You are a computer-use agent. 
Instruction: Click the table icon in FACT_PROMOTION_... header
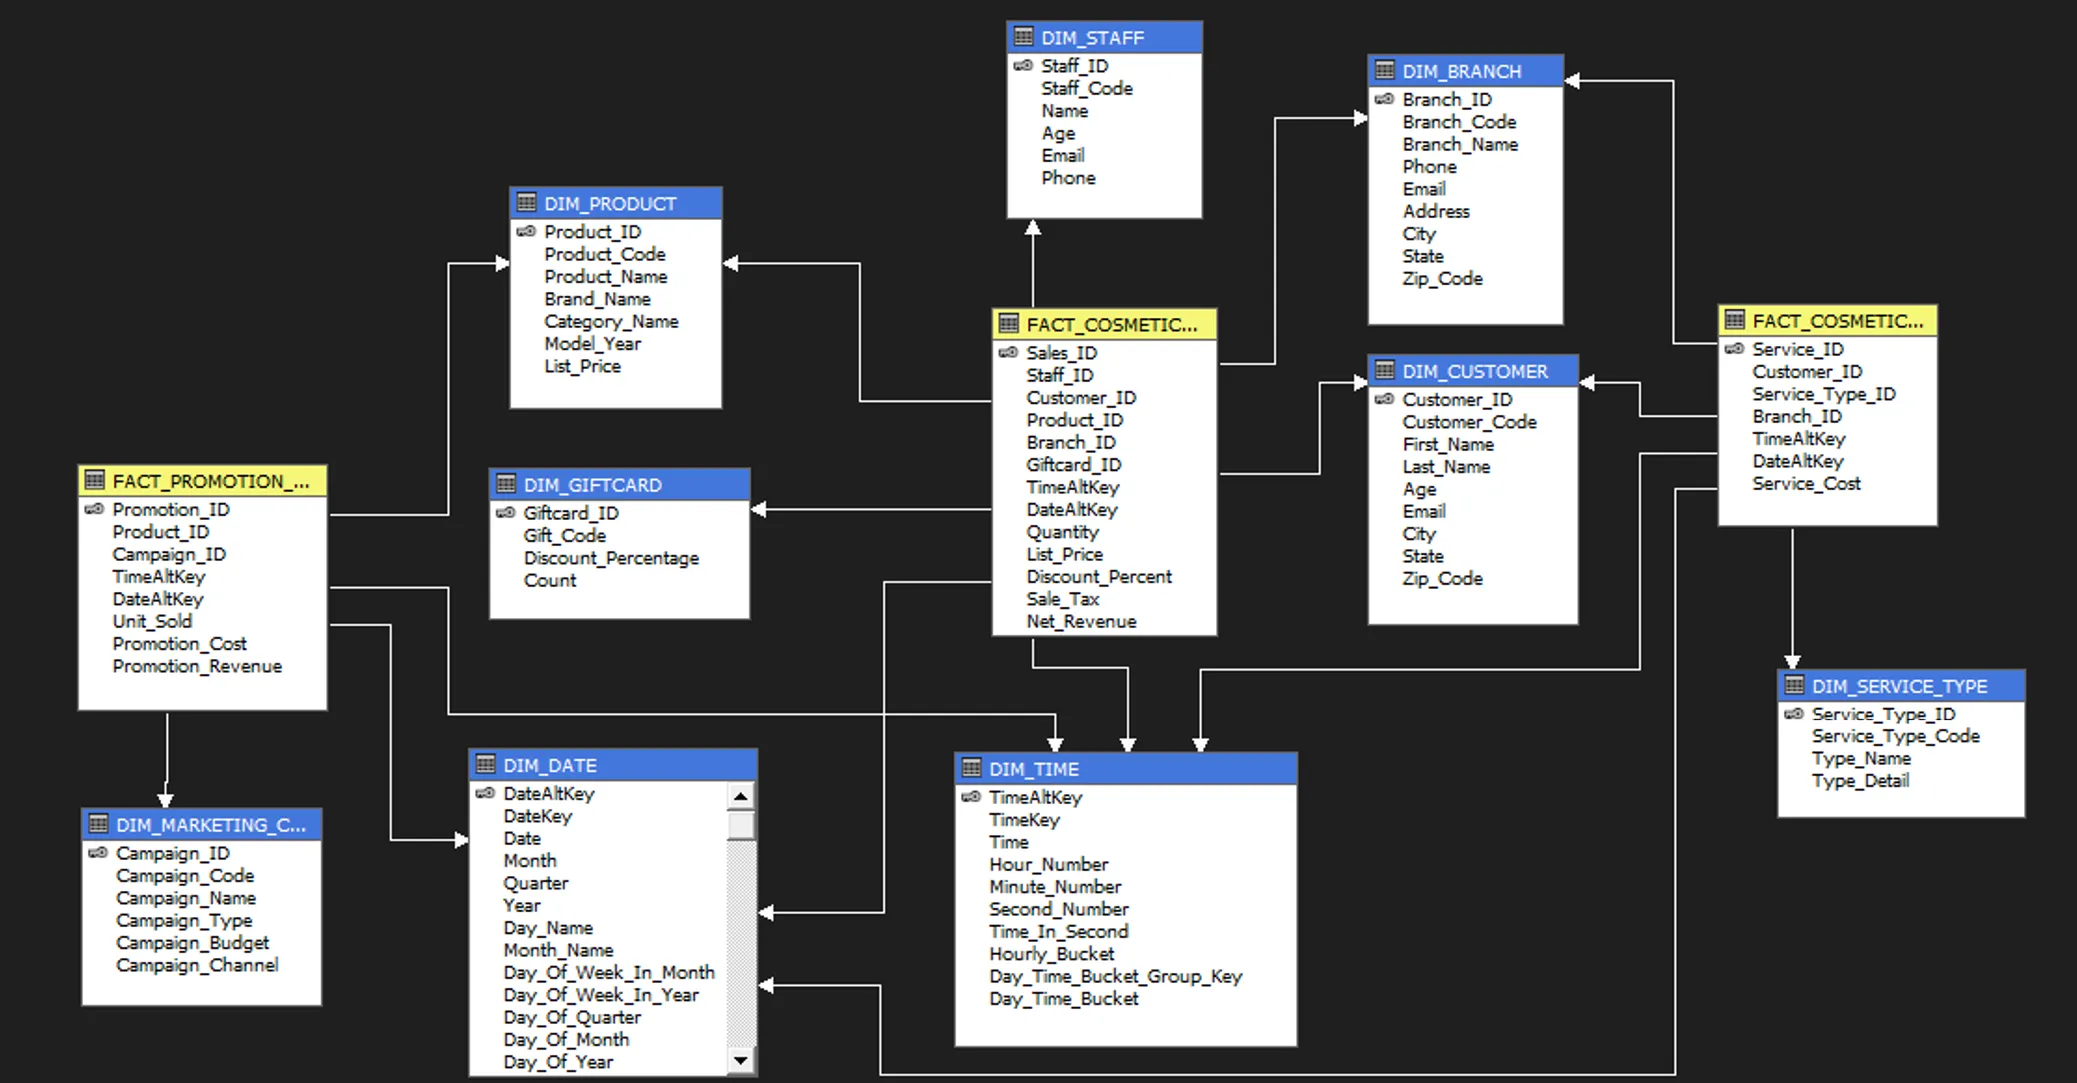click(95, 479)
